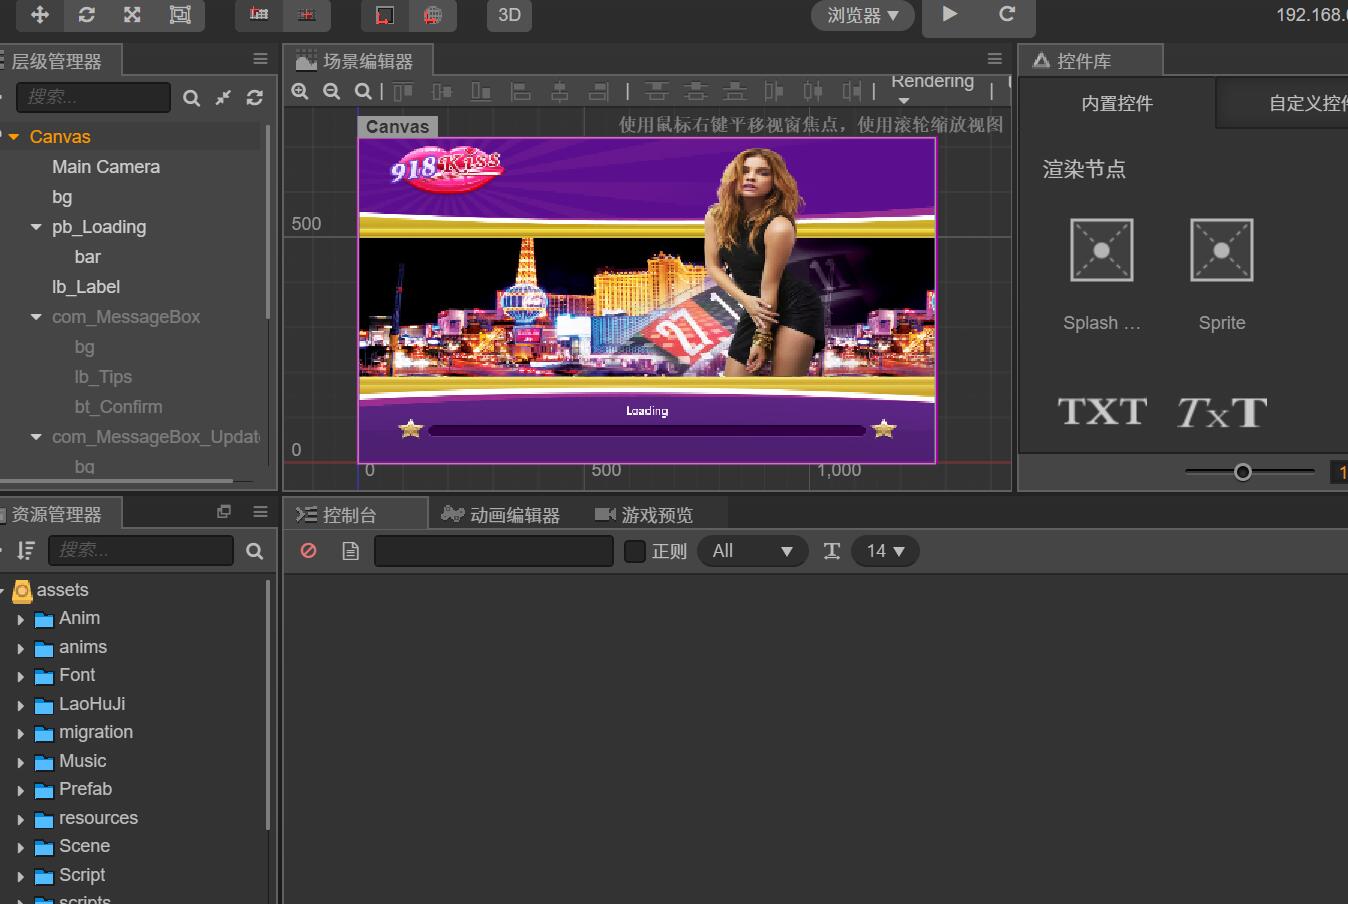Click the play preview button
This screenshot has height=904, width=1348.
[950, 15]
